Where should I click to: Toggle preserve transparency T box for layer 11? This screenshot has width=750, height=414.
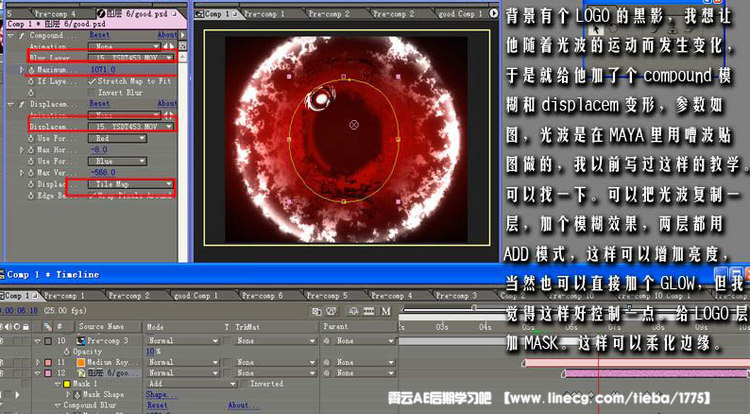(227, 362)
